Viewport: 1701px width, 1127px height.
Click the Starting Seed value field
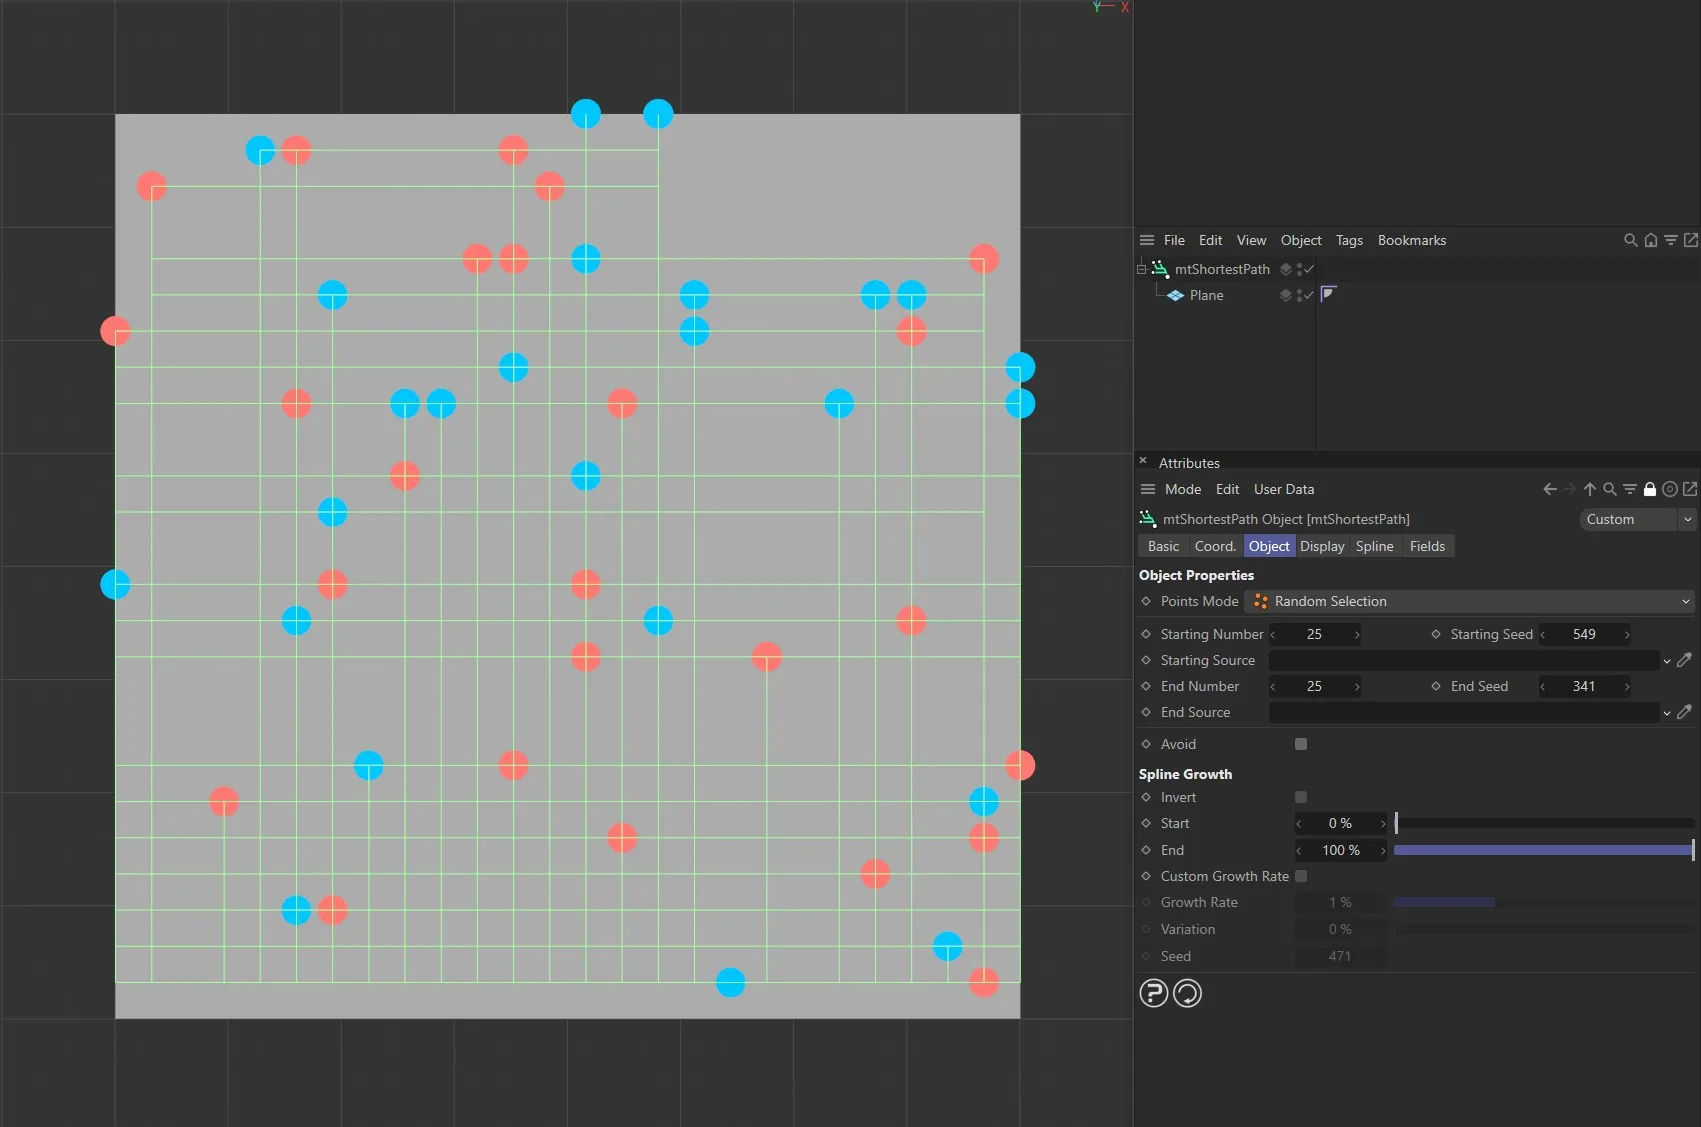1584,634
